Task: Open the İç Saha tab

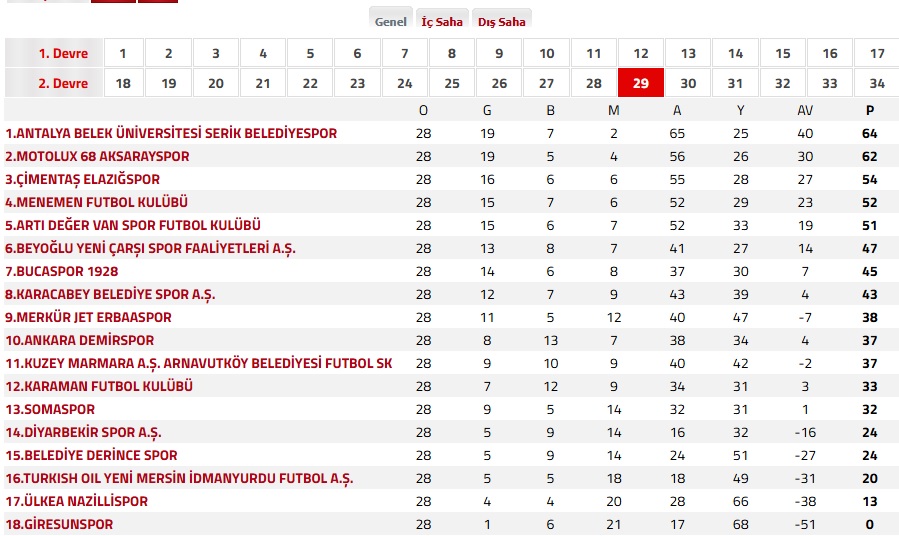Action: click(x=441, y=21)
